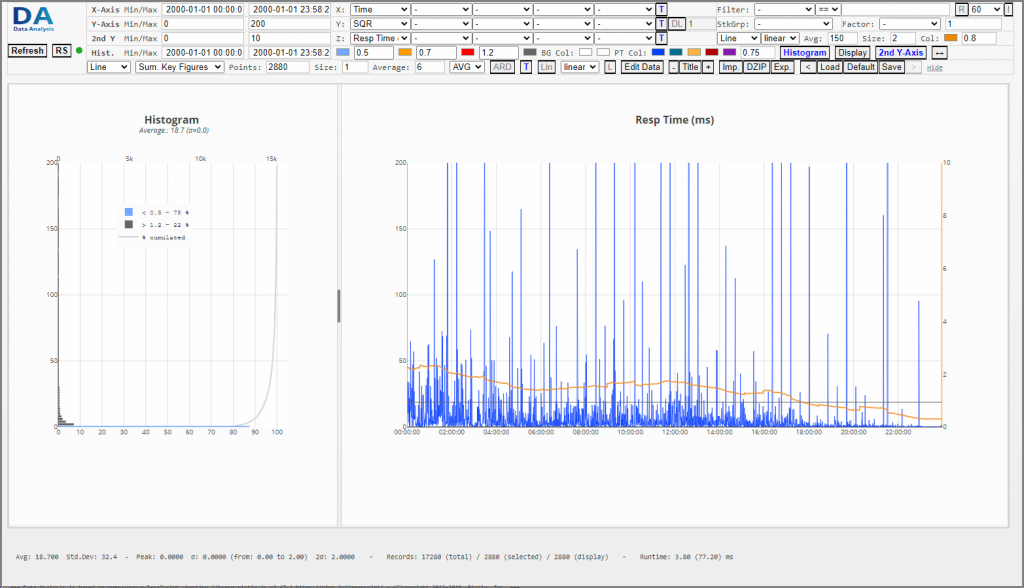Click the DA Data Analysis logo
Screen dimensions: 1024x588
click(33, 19)
